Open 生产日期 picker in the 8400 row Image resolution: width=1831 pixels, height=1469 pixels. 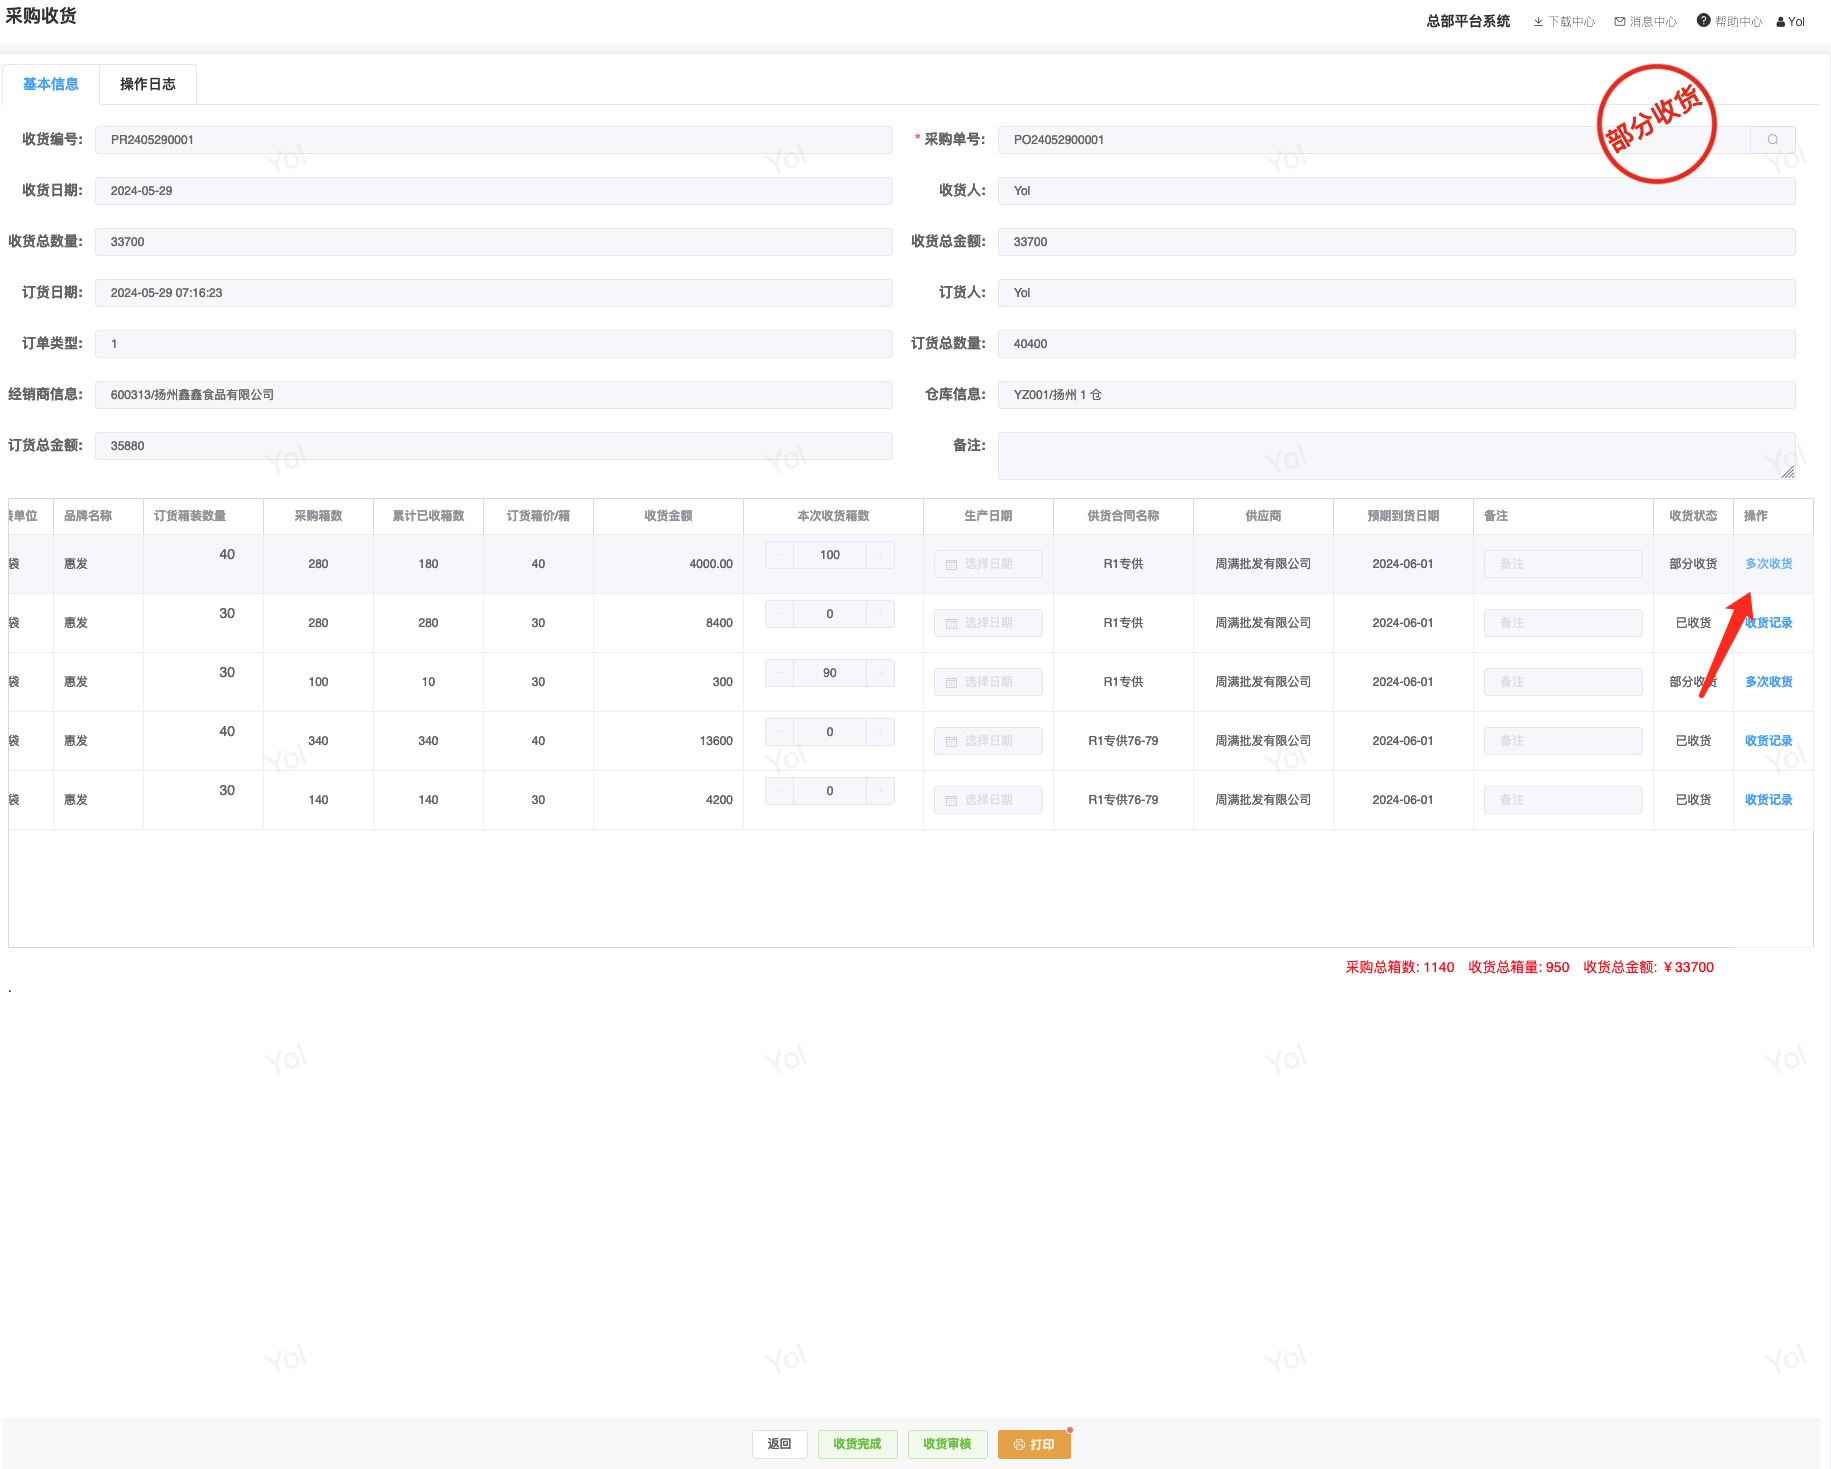pyautogui.click(x=988, y=623)
